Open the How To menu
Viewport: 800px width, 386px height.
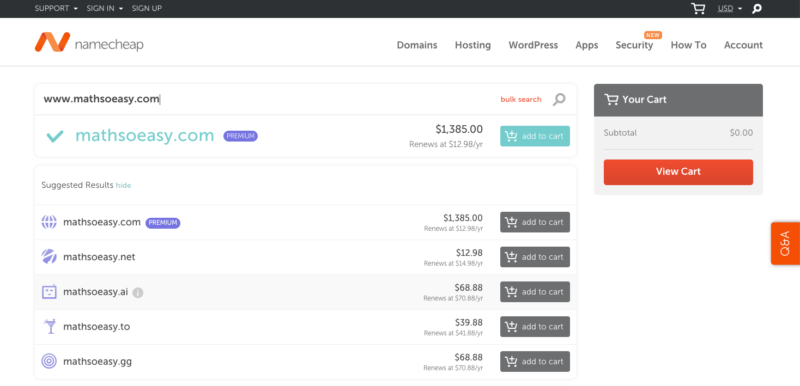pos(688,45)
